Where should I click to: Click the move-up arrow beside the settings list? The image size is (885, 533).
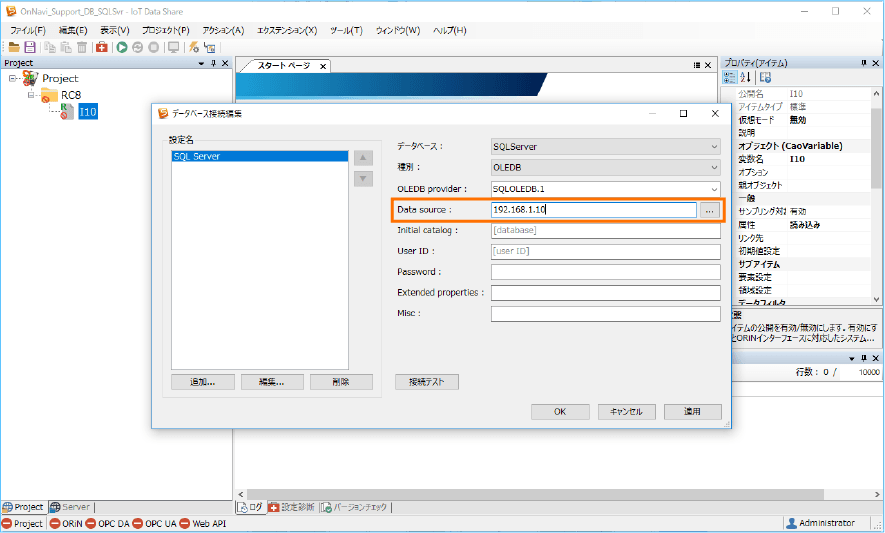click(364, 158)
